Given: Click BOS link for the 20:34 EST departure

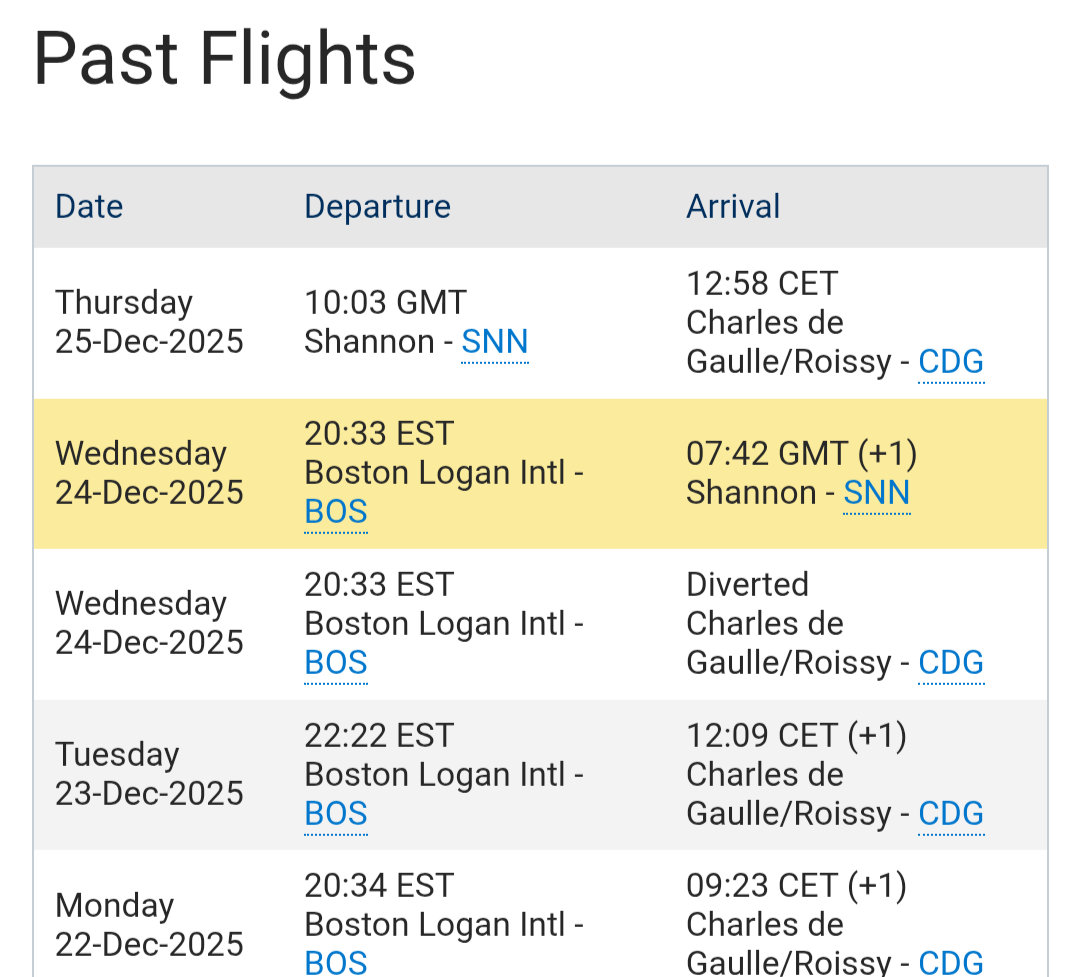Looking at the screenshot, I should tap(336, 962).
